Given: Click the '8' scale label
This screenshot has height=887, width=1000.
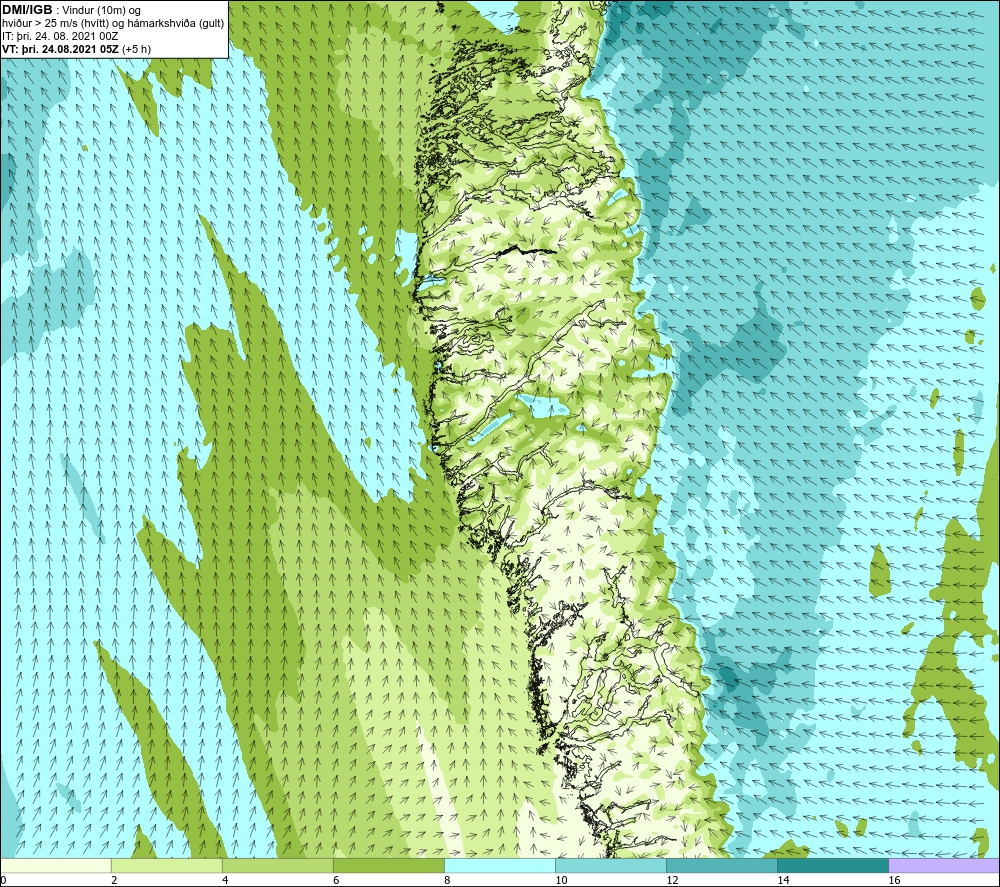Looking at the screenshot, I should [447, 881].
